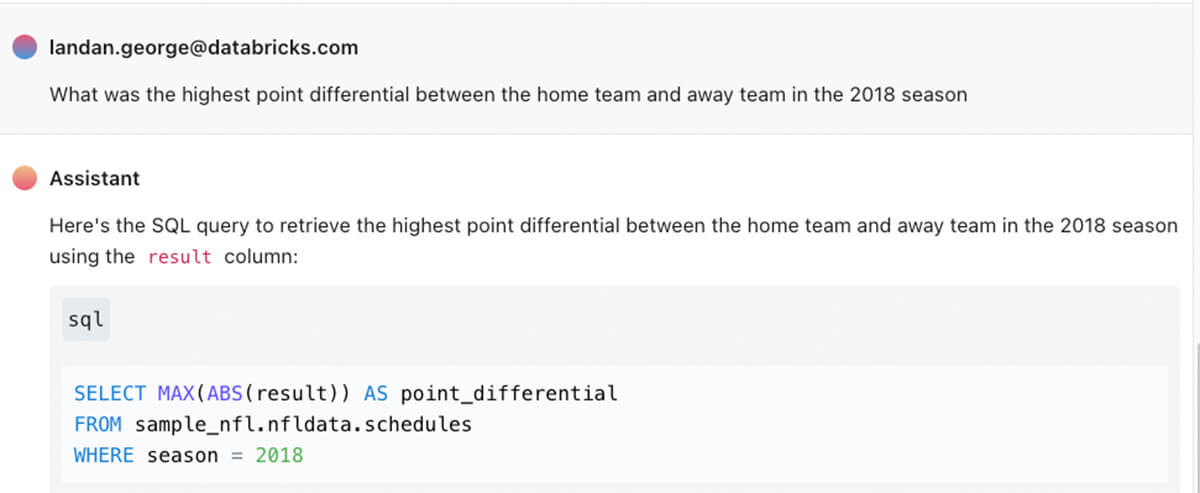The image size is (1200, 493).
Task: Click the sample_nfl.nfldata.schedules table name
Action: (x=303, y=425)
